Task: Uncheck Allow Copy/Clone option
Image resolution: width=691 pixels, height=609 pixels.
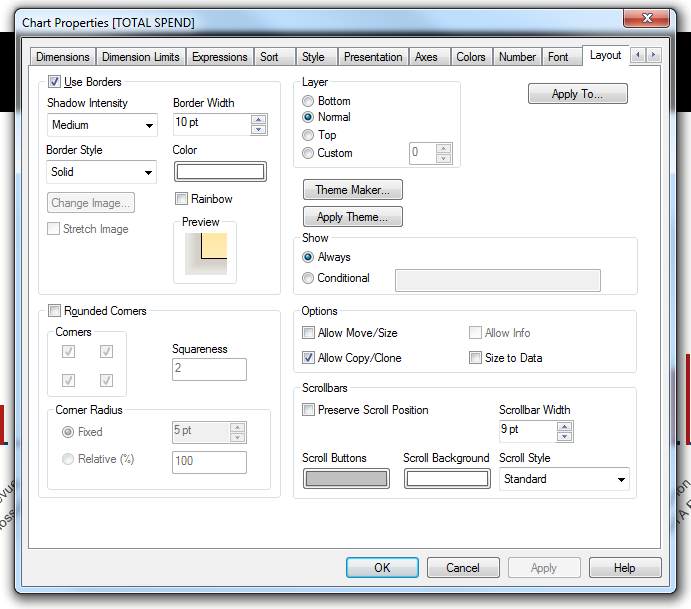Action: [308, 357]
